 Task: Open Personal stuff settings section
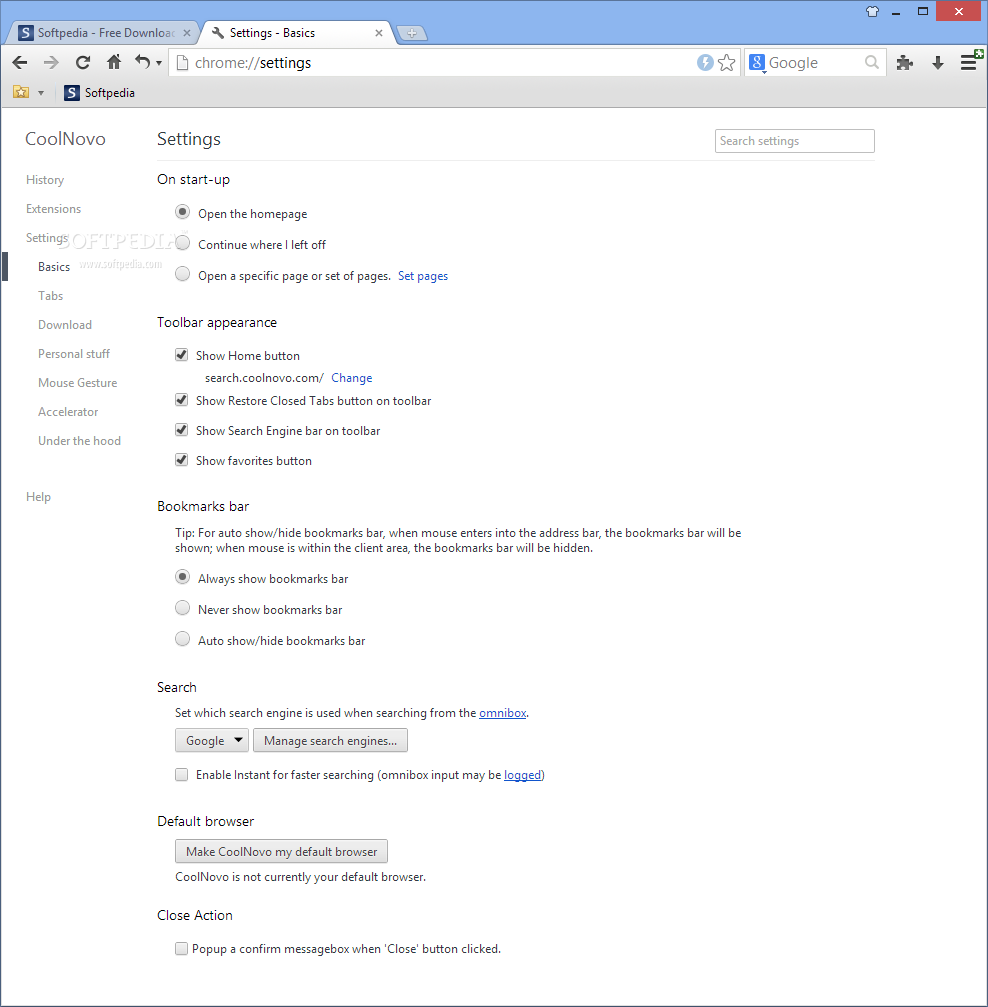pos(74,354)
